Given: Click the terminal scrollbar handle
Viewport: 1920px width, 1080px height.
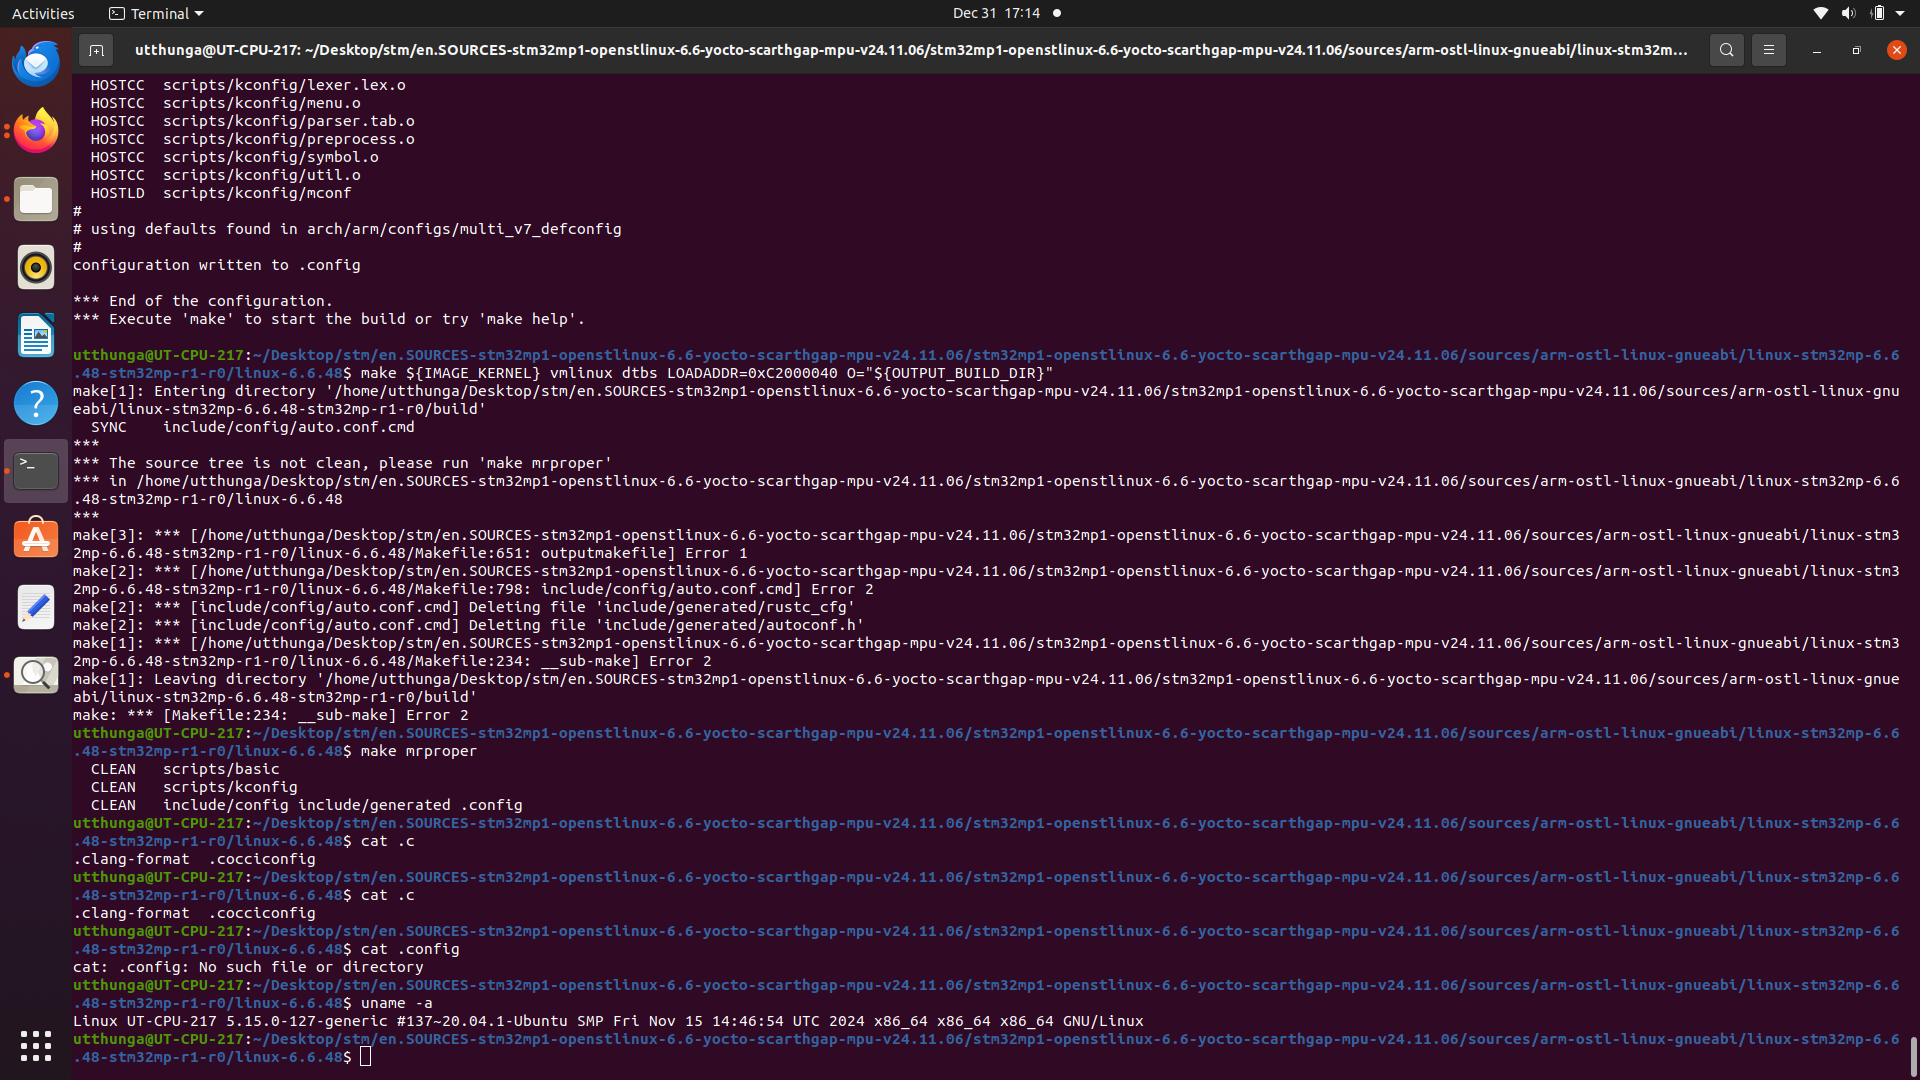Looking at the screenshot, I should point(1913,1056).
